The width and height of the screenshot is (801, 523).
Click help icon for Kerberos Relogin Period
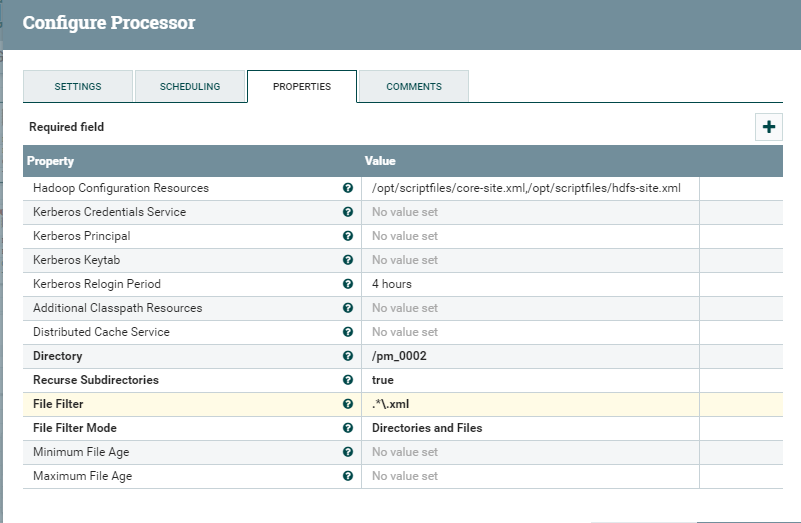pos(348,284)
